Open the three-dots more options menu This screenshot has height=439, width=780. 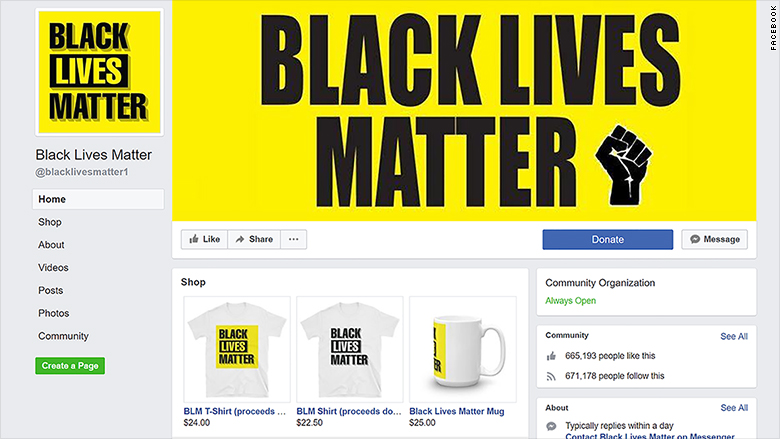[x=293, y=239]
